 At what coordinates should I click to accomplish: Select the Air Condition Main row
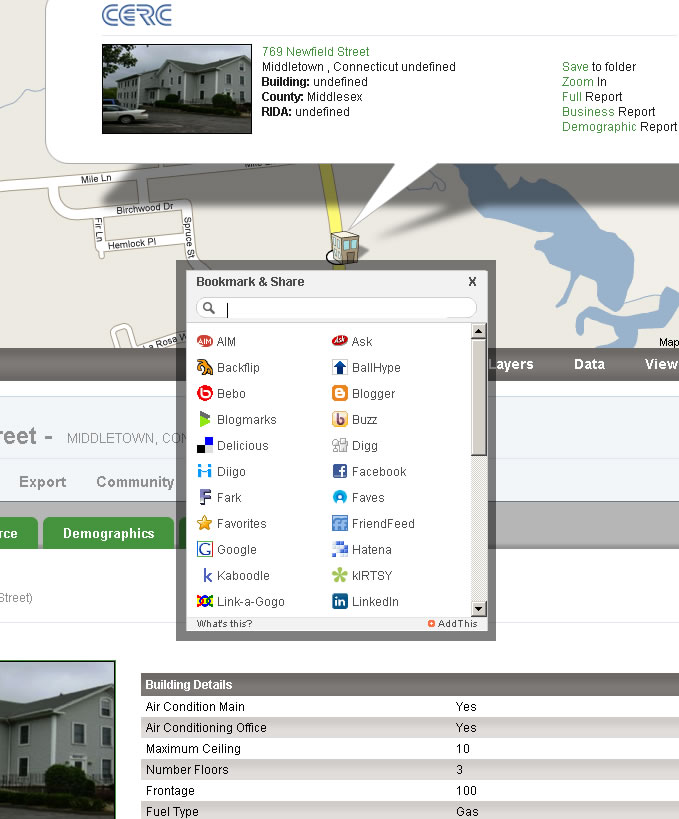tap(410, 707)
